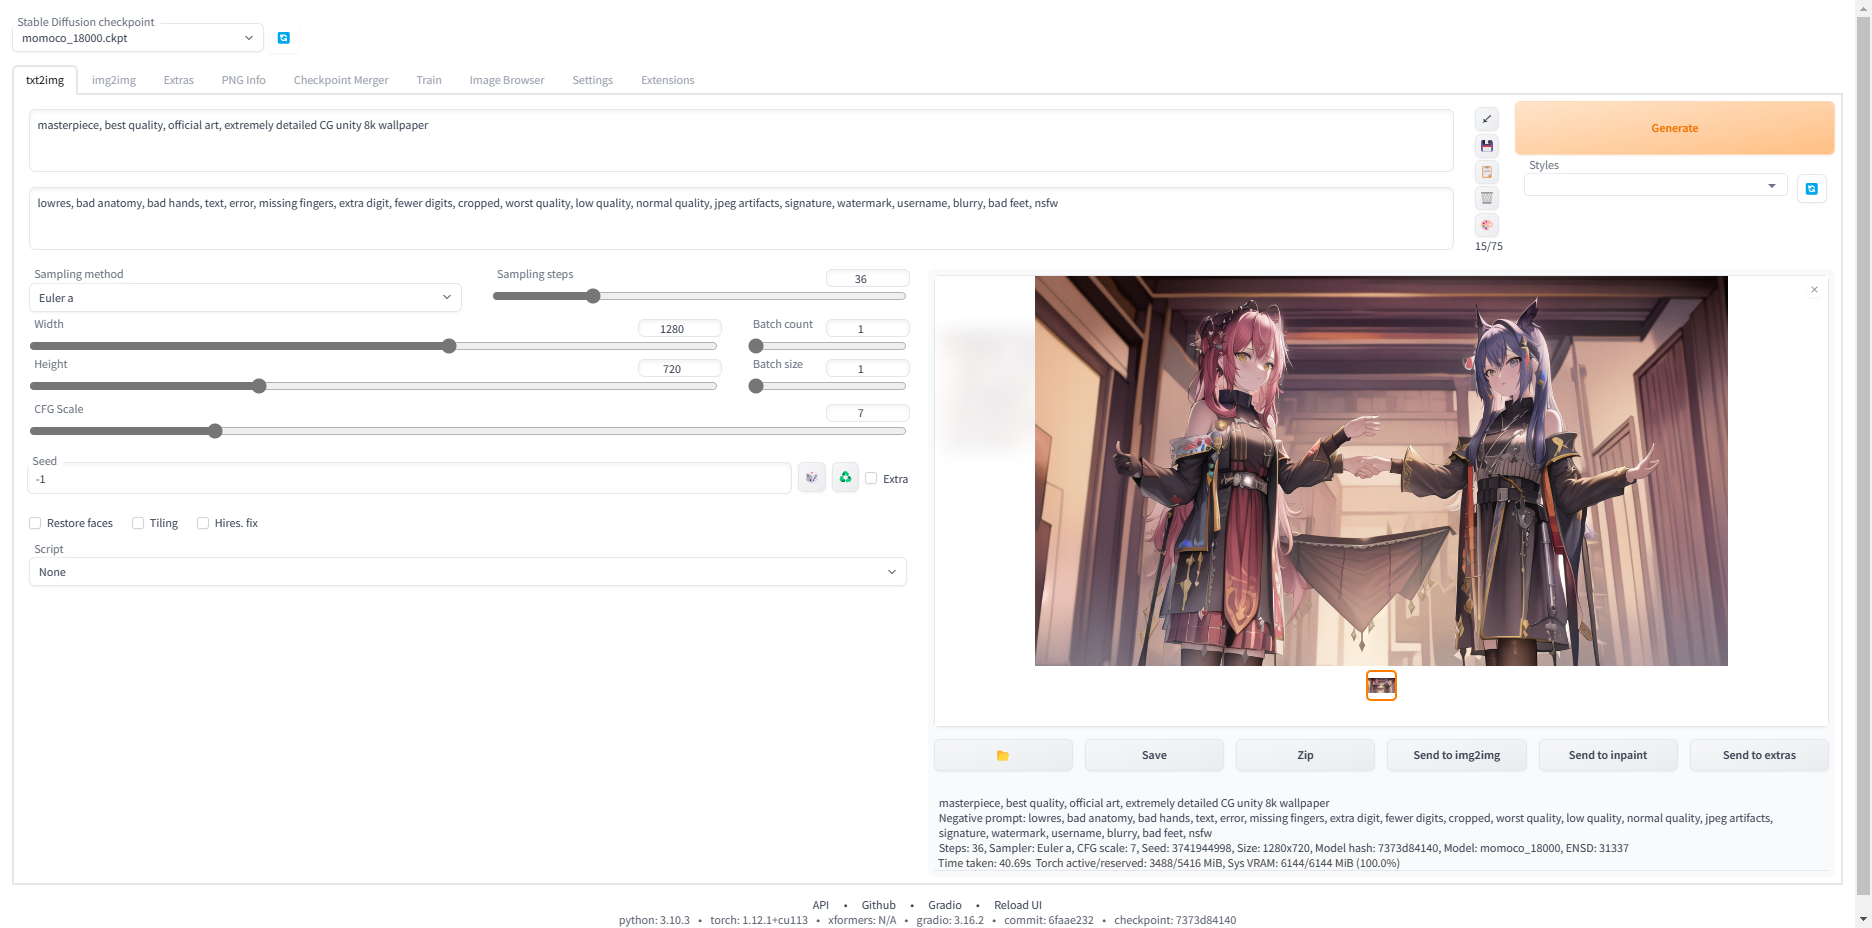Image resolution: width=1872 pixels, height=928 pixels.
Task: Open the output folder with the folder icon button
Action: (x=1003, y=755)
